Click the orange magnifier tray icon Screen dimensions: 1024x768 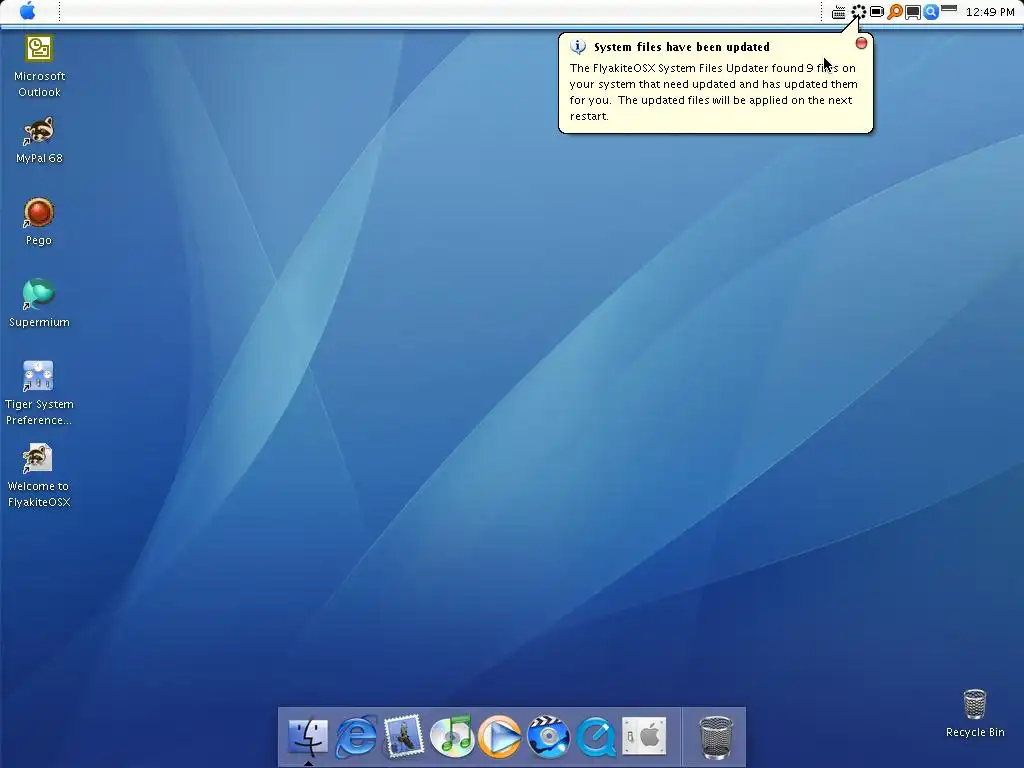(x=895, y=12)
